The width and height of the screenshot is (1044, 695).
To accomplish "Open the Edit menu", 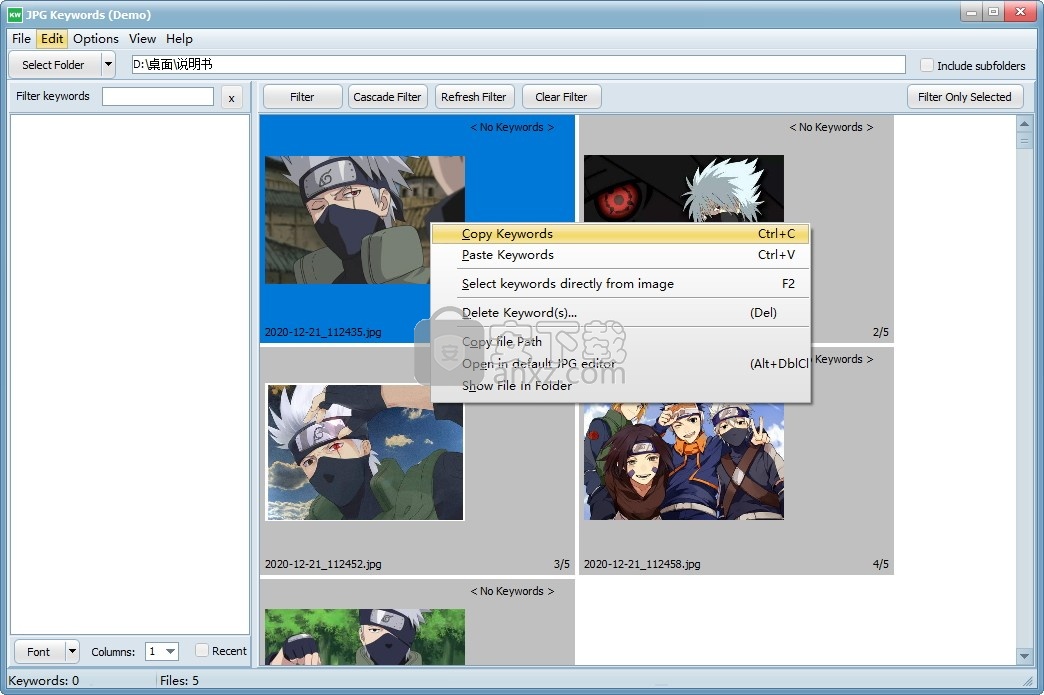I will [52, 39].
